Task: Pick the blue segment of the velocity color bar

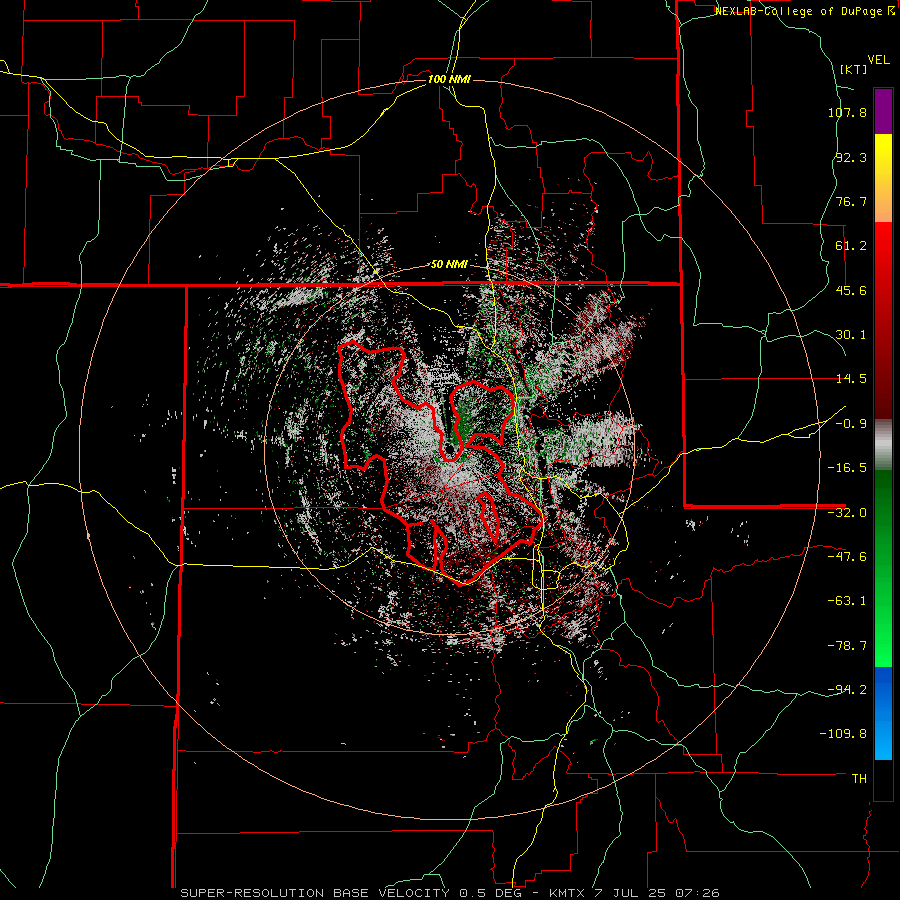Action: tap(883, 713)
